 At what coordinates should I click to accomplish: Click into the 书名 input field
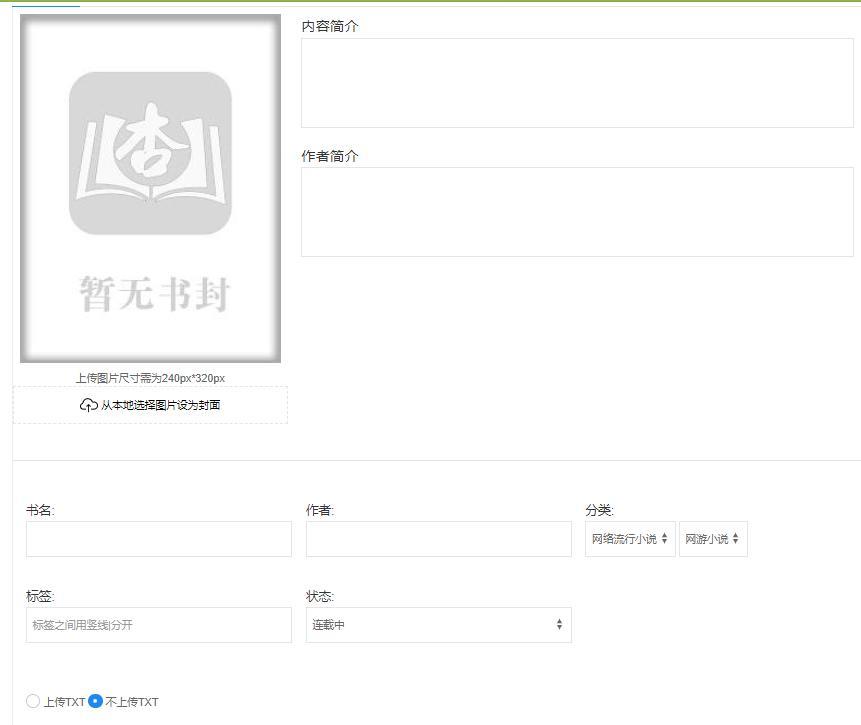click(159, 539)
